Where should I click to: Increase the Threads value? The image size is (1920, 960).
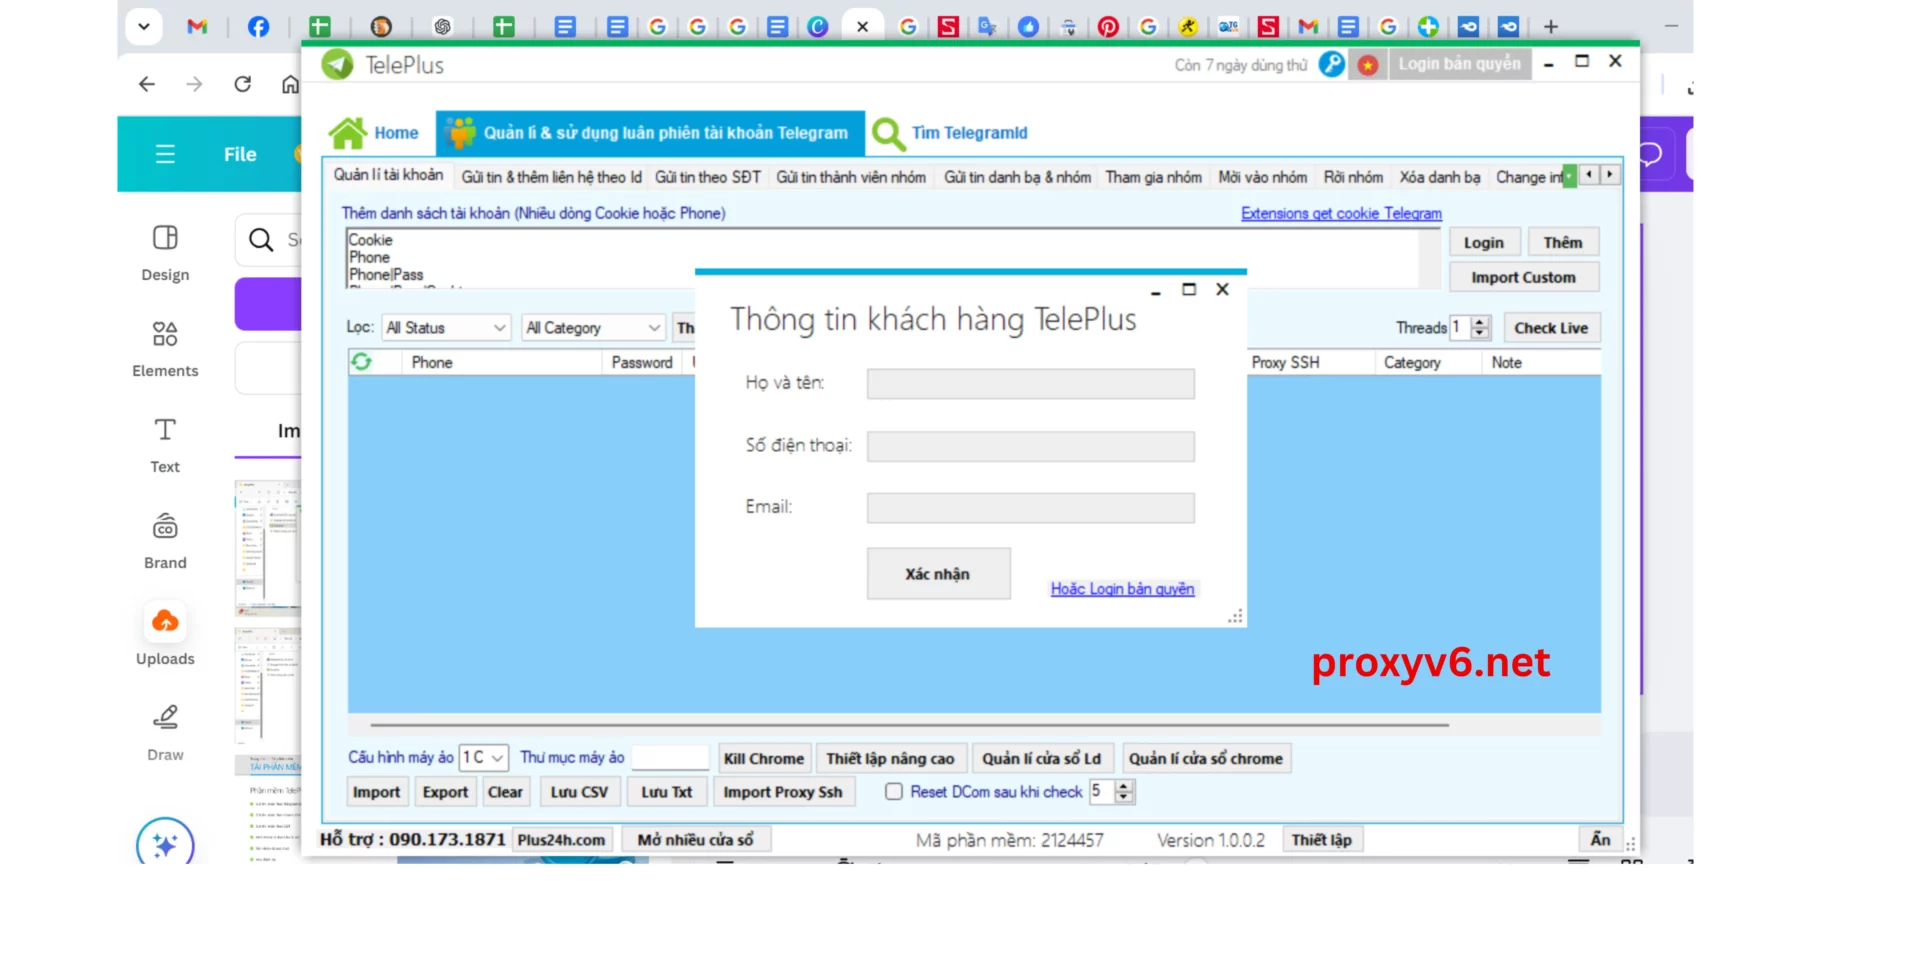1481,322
